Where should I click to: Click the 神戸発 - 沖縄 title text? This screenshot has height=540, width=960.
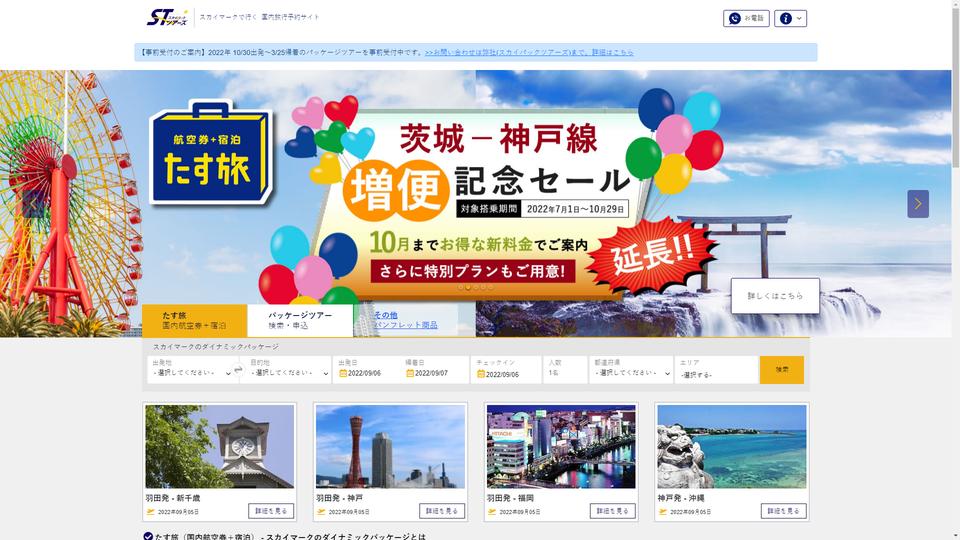681,498
